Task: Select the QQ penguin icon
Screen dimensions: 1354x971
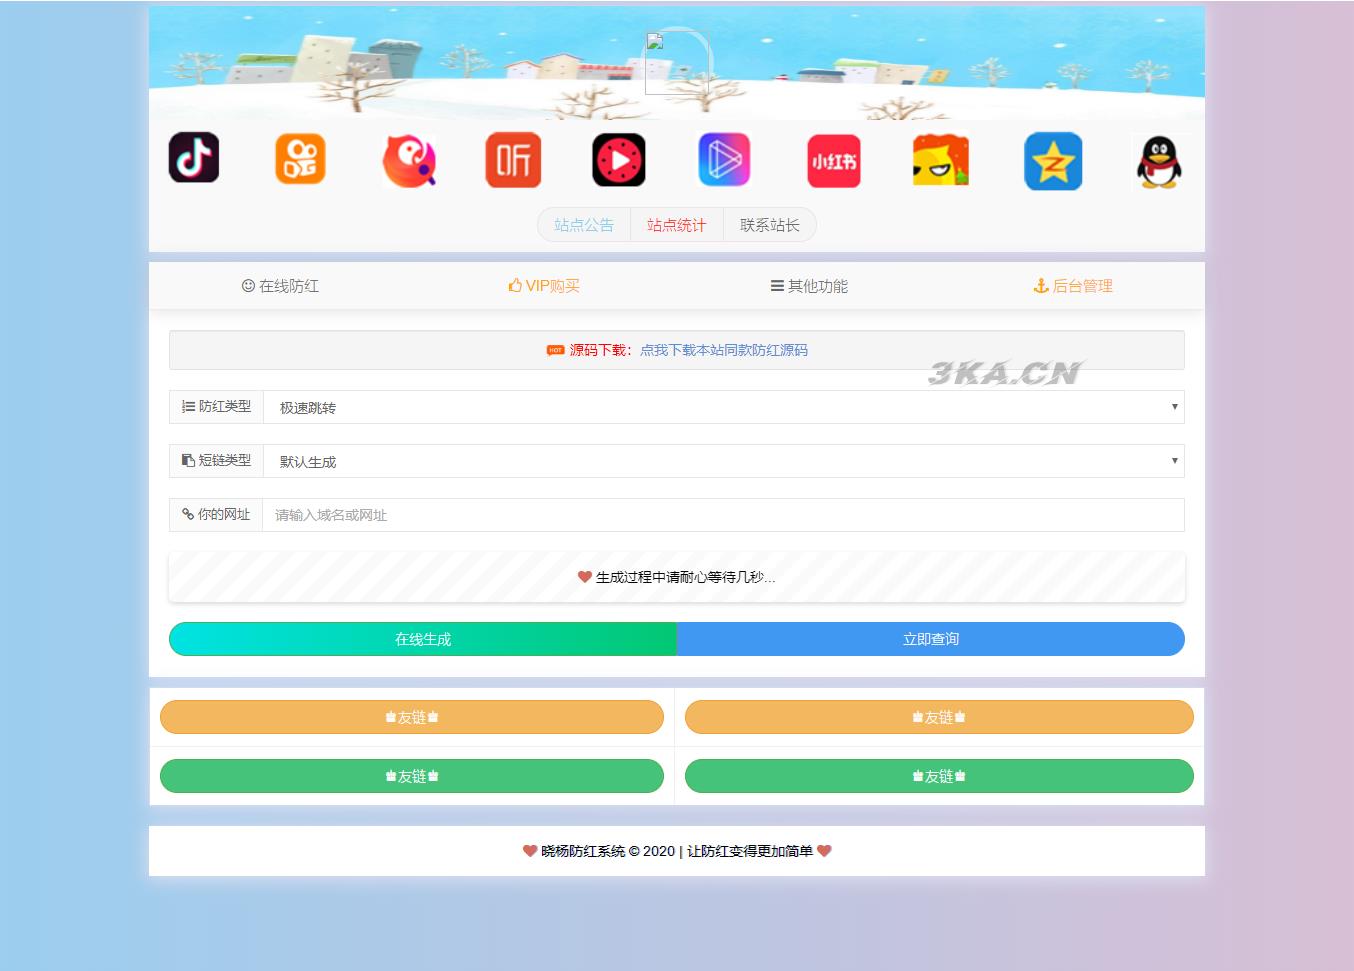Action: [1158, 162]
